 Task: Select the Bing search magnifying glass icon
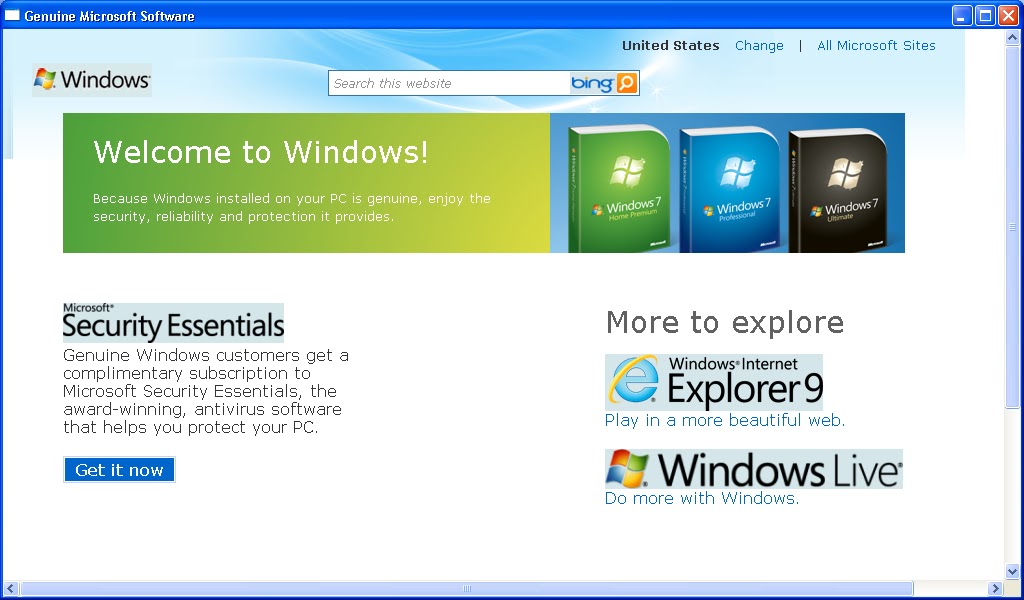[625, 82]
